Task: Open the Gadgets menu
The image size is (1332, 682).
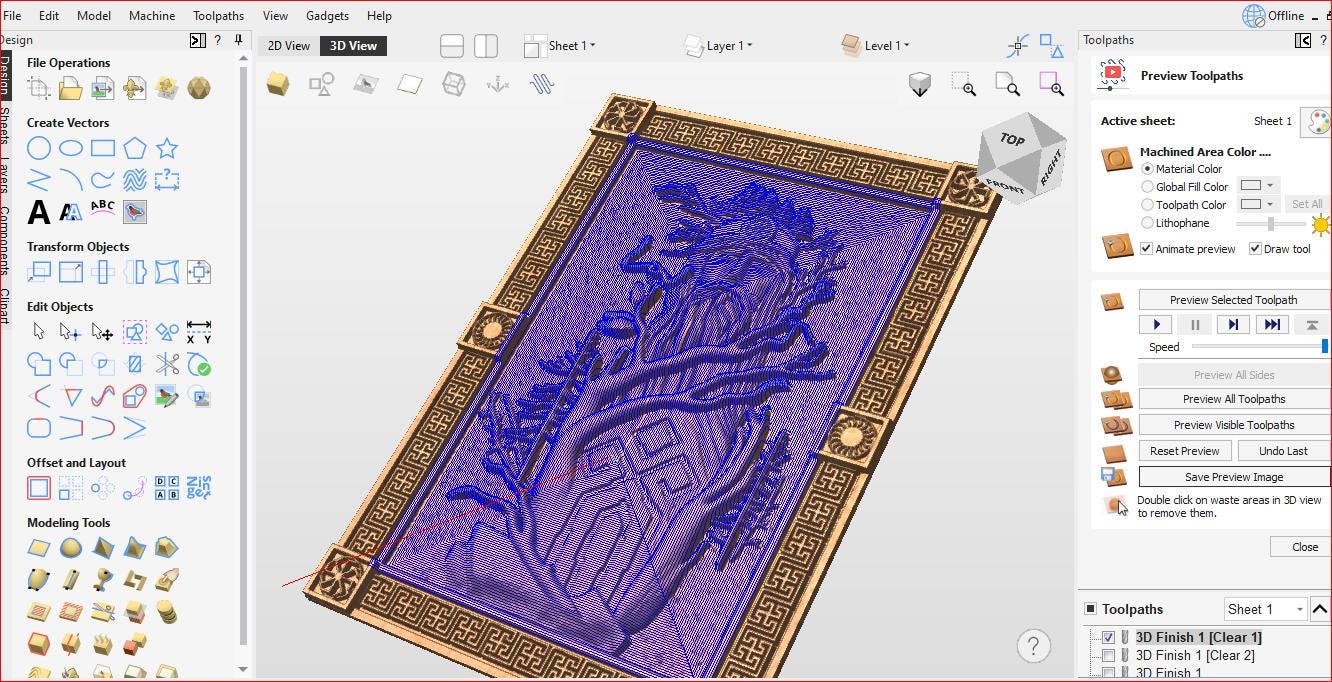Action: [x=327, y=16]
